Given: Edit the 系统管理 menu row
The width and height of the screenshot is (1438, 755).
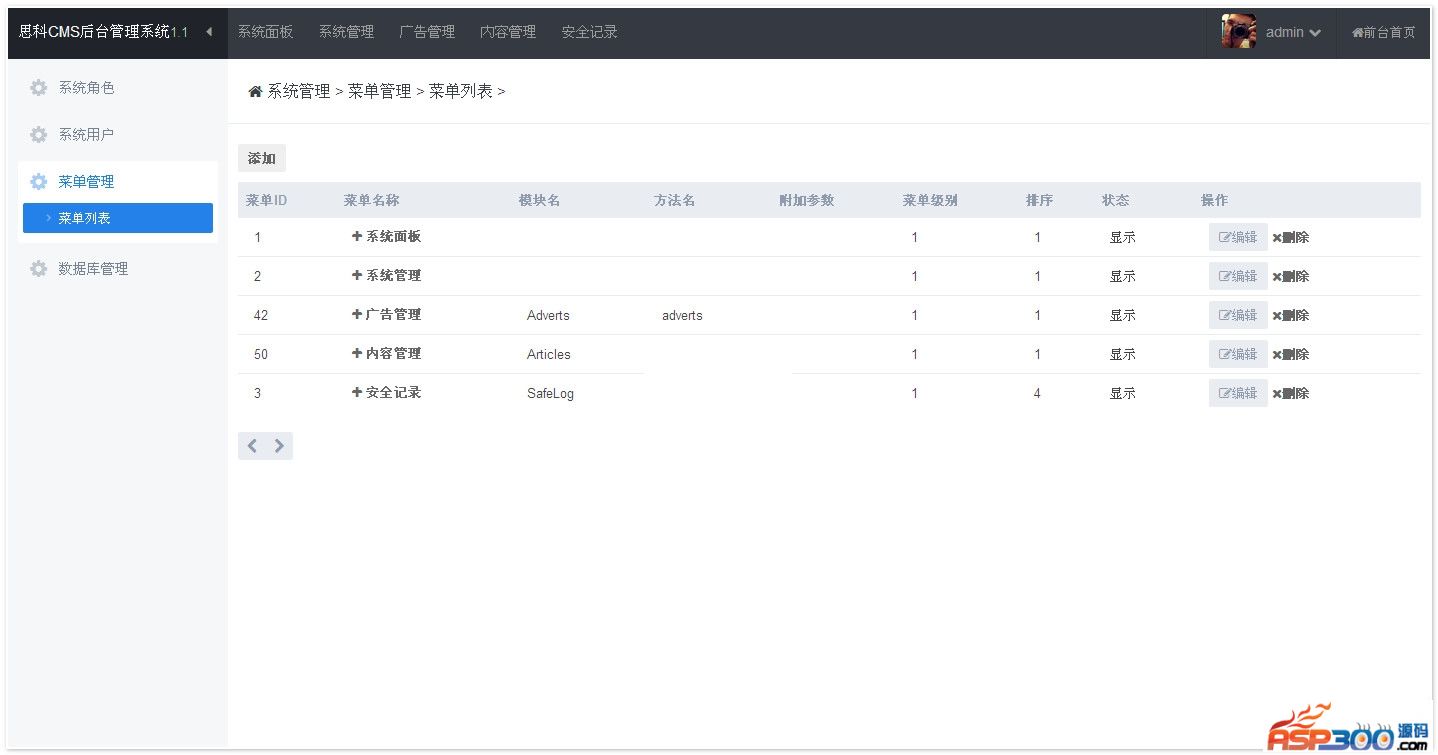Looking at the screenshot, I should pos(1238,276).
